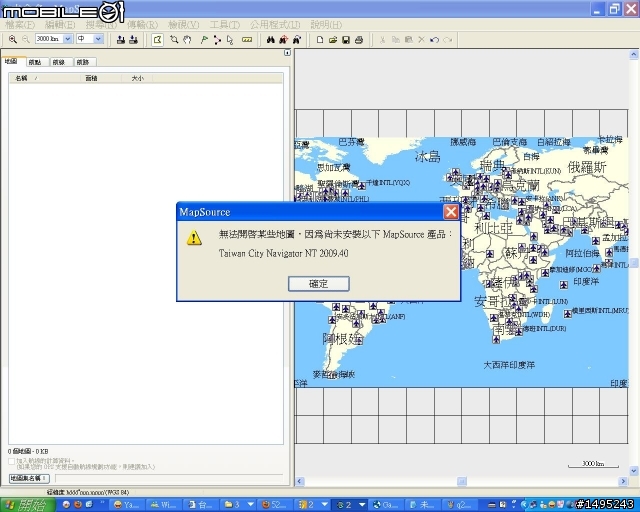
Task: Click the recently found places icon
Action: (x=297, y=40)
